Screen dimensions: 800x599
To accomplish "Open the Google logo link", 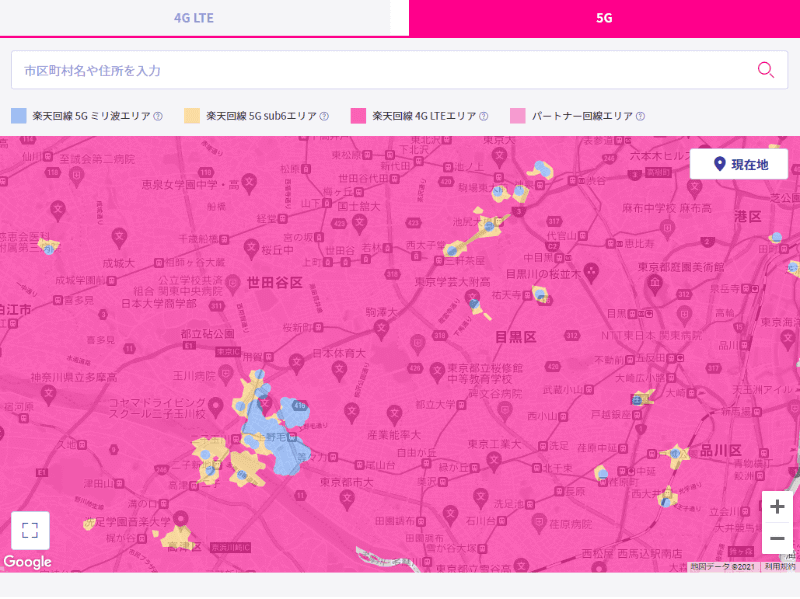I will coord(28,562).
